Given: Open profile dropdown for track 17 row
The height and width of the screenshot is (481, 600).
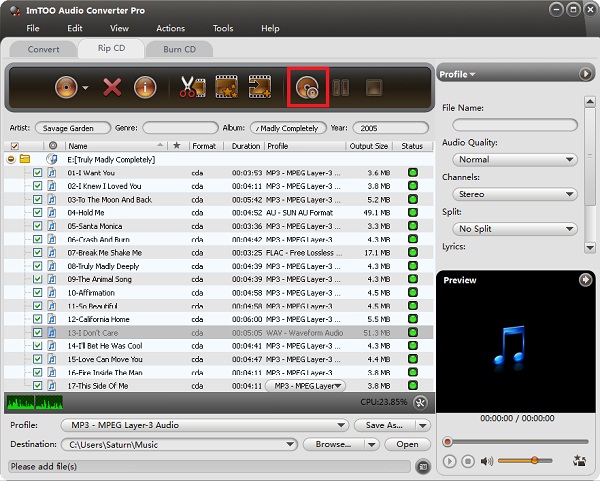Looking at the screenshot, I should click(305, 386).
